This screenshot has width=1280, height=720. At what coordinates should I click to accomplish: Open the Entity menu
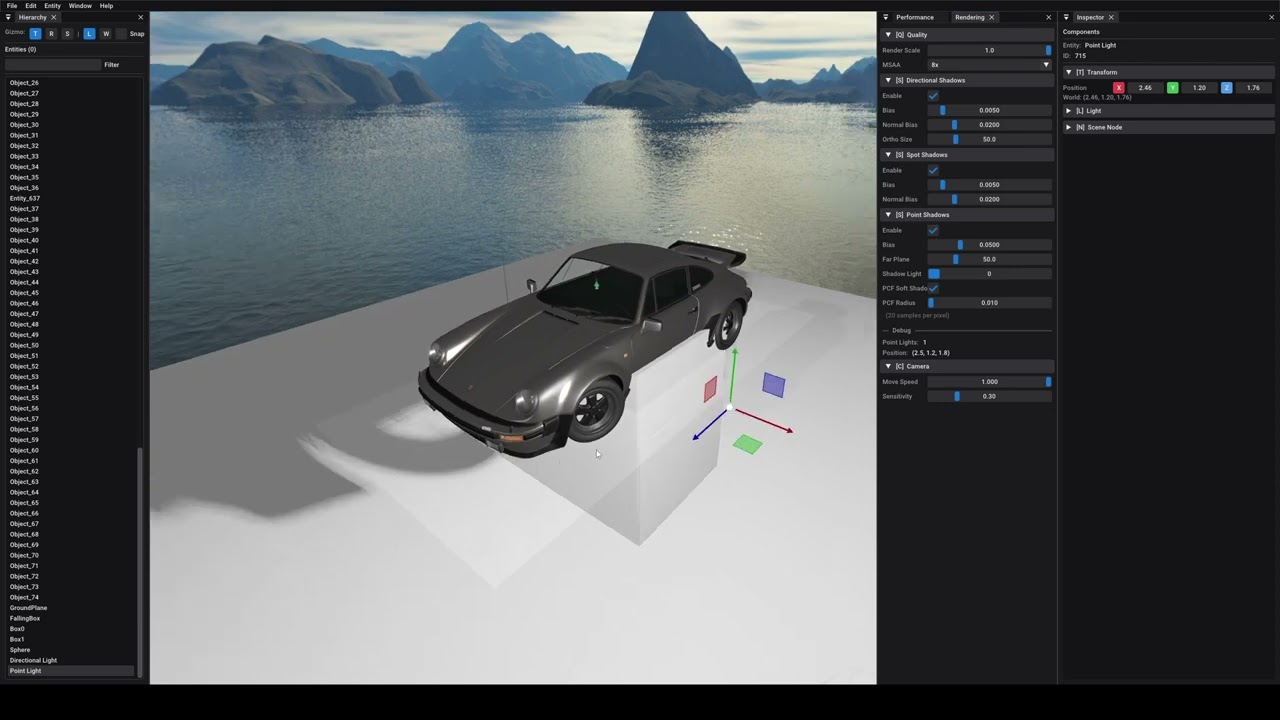point(52,6)
